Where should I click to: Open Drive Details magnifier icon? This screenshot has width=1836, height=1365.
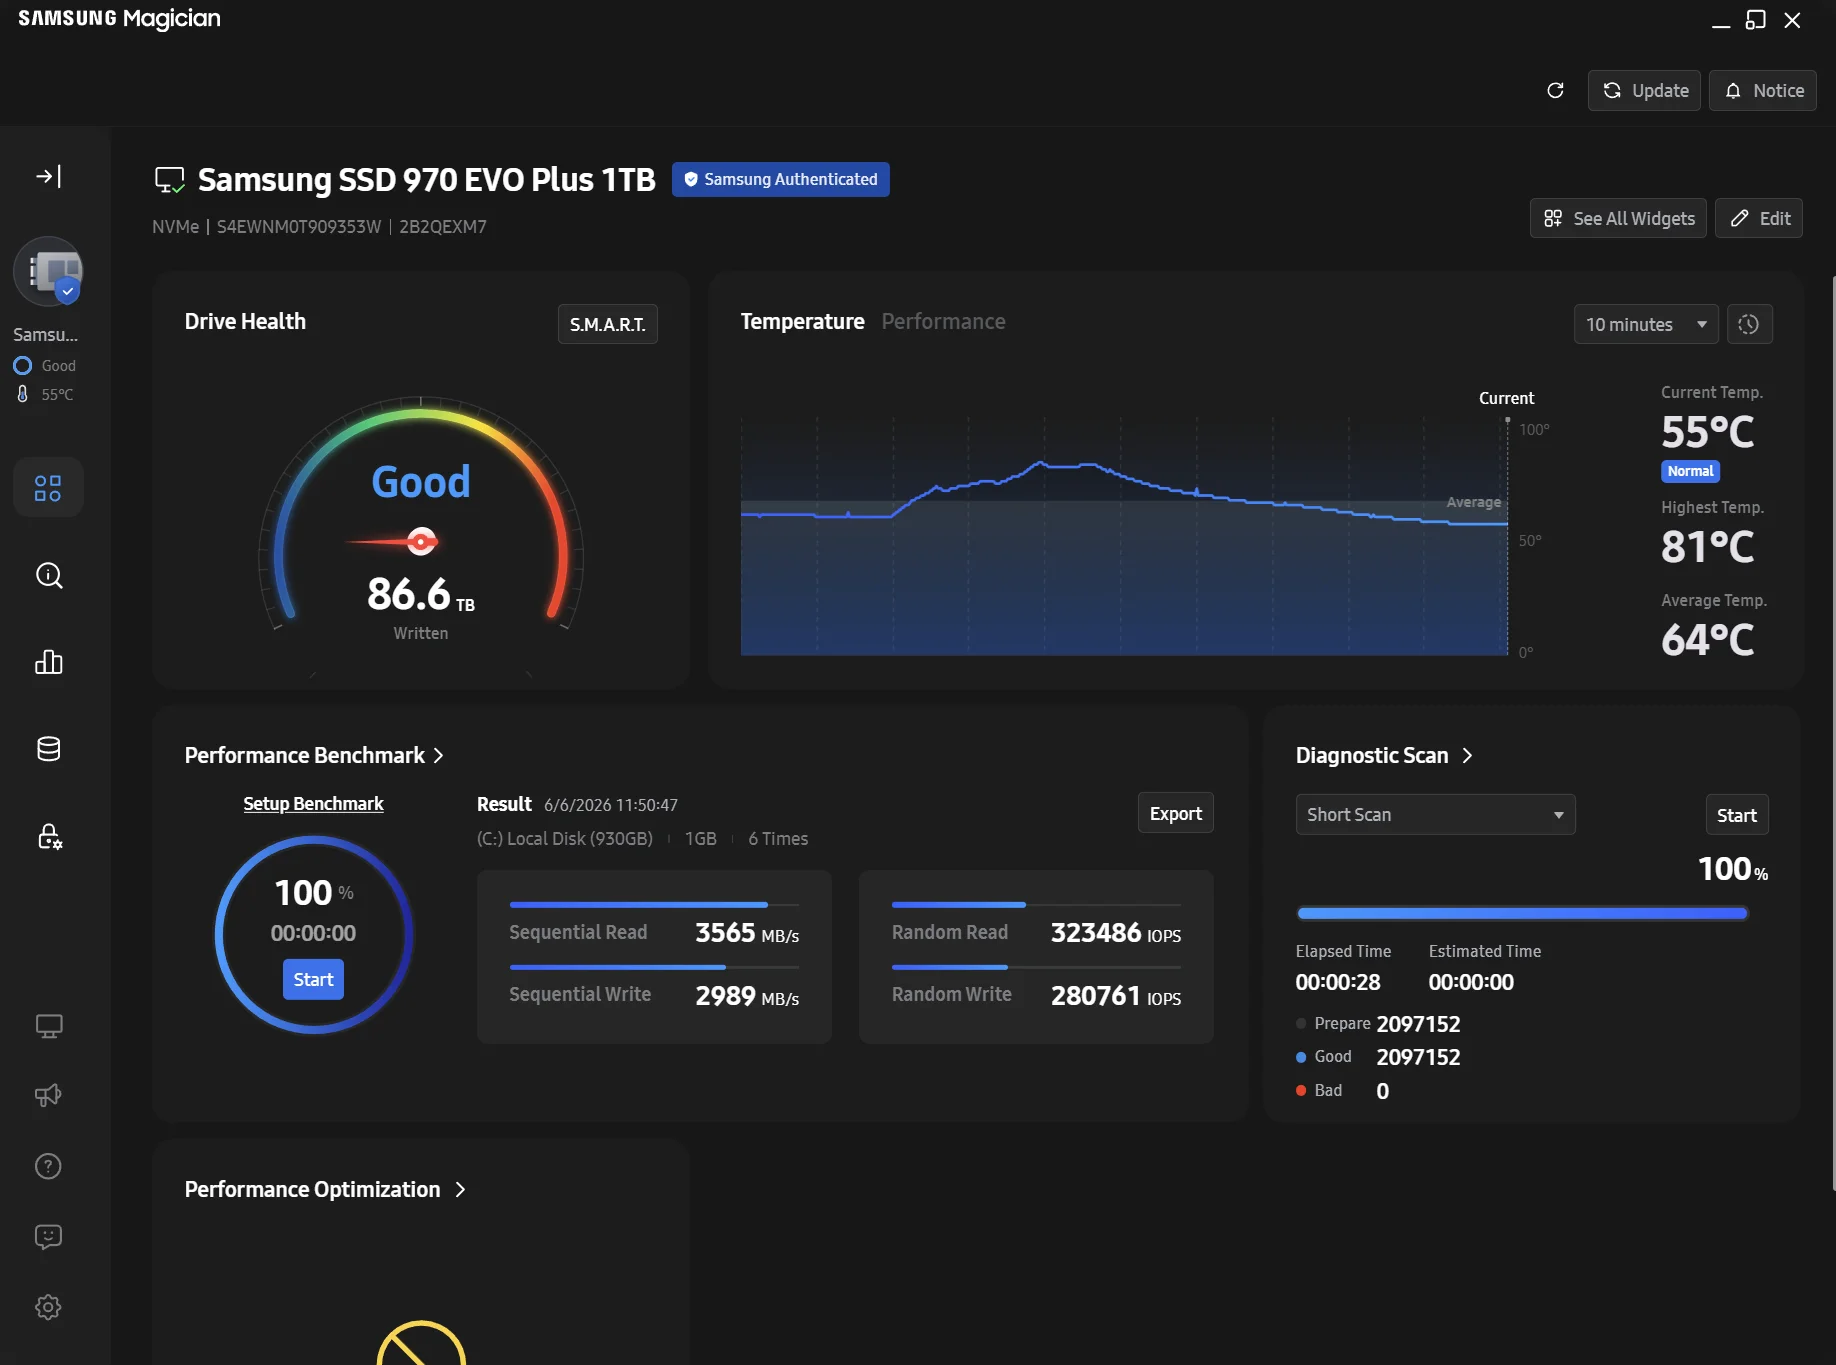(48, 575)
